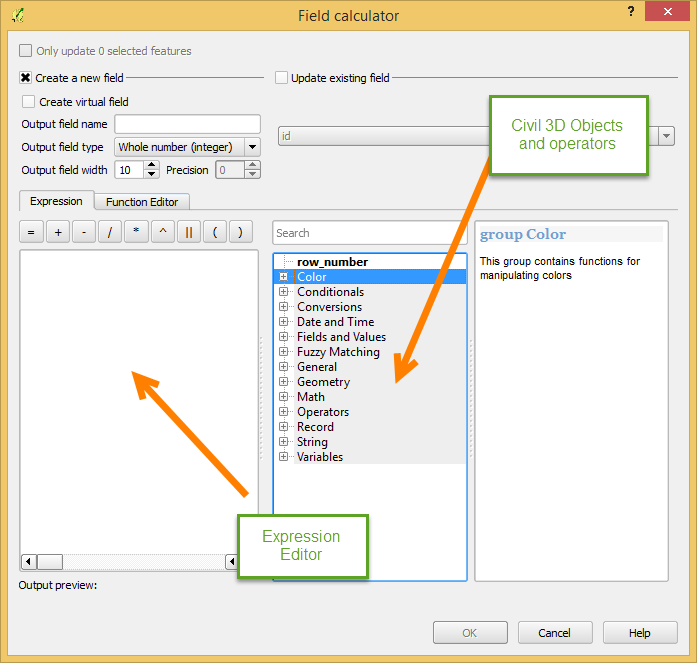This screenshot has width=697, height=663.
Task: Expand the Conversions group
Action: [x=283, y=307]
